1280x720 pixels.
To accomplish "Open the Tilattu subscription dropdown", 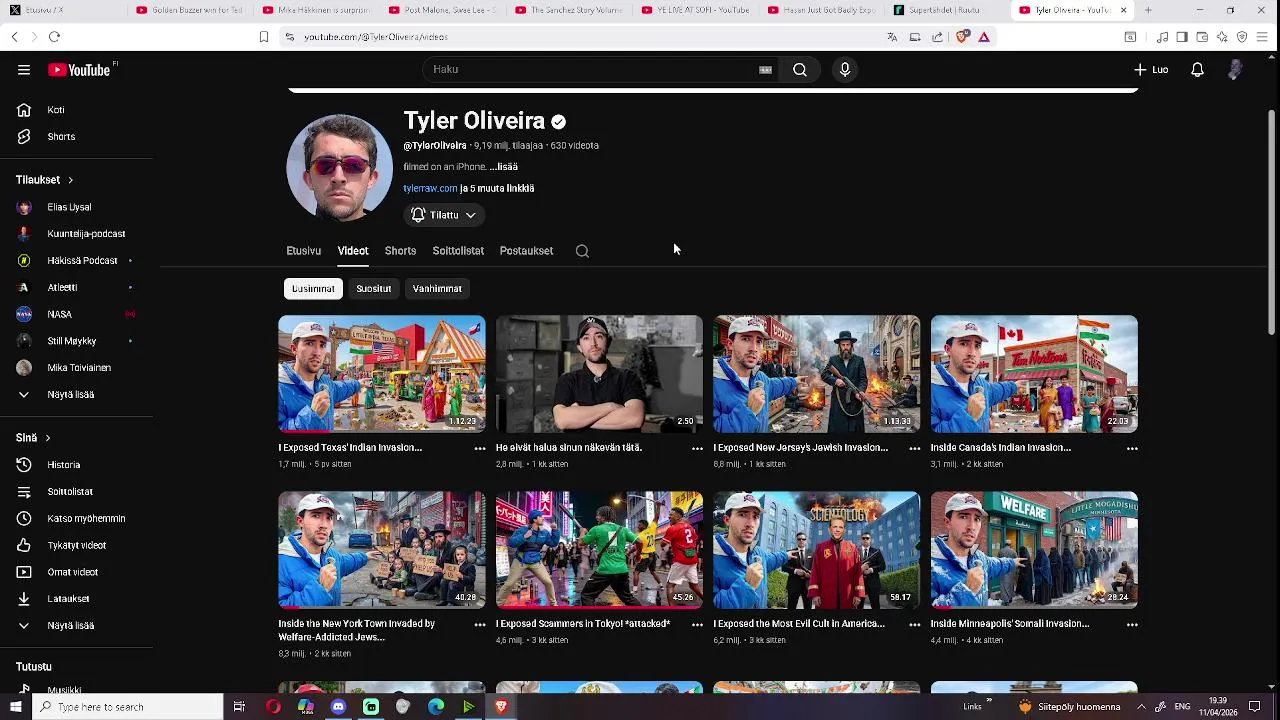I will coord(444,215).
